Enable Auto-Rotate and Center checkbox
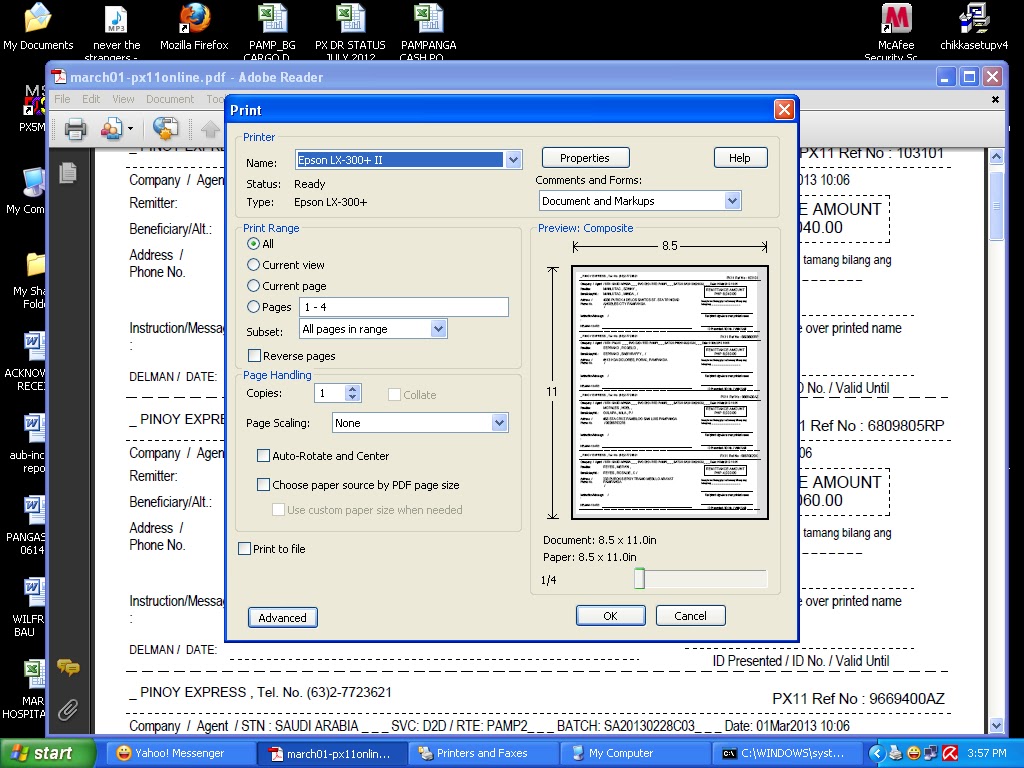Viewport: 1024px width, 768px height. (263, 455)
